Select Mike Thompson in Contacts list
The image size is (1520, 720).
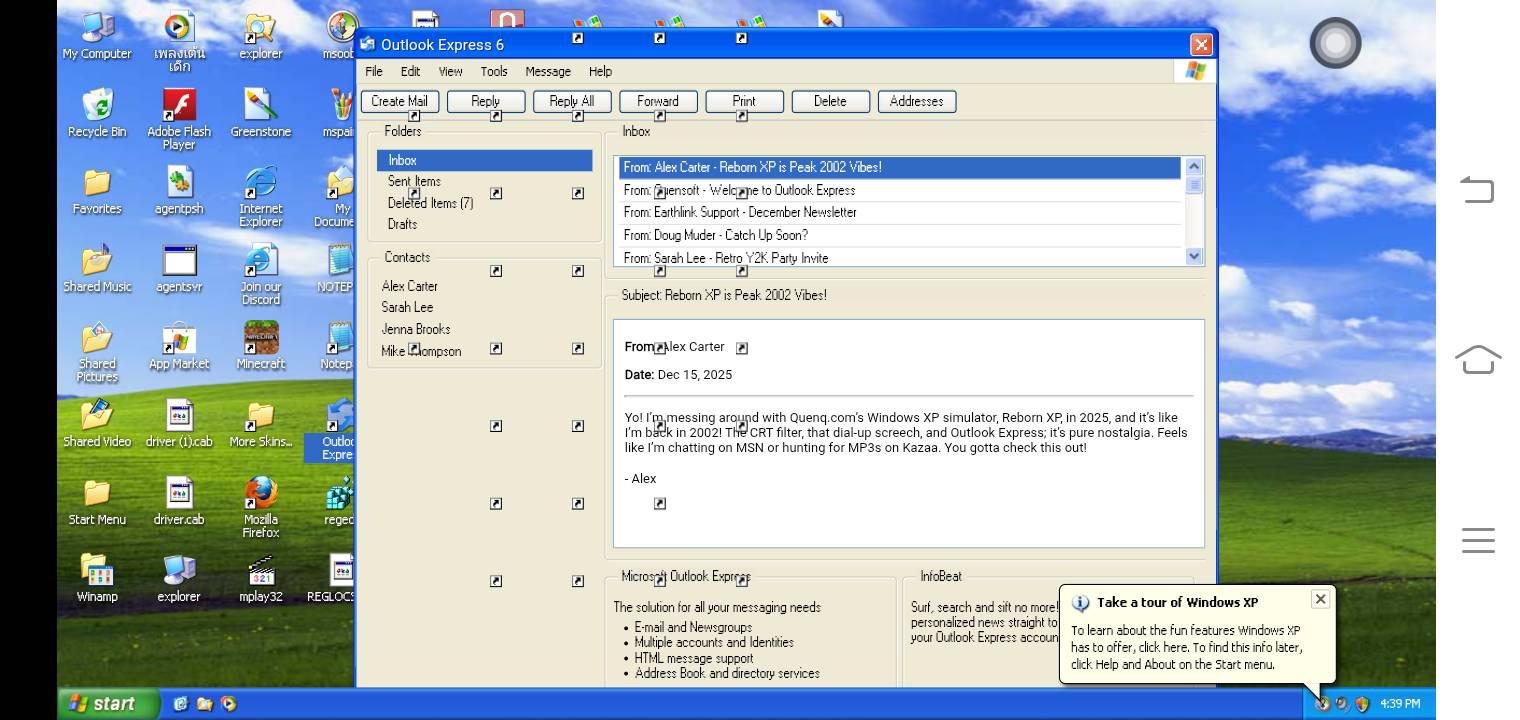tap(421, 351)
